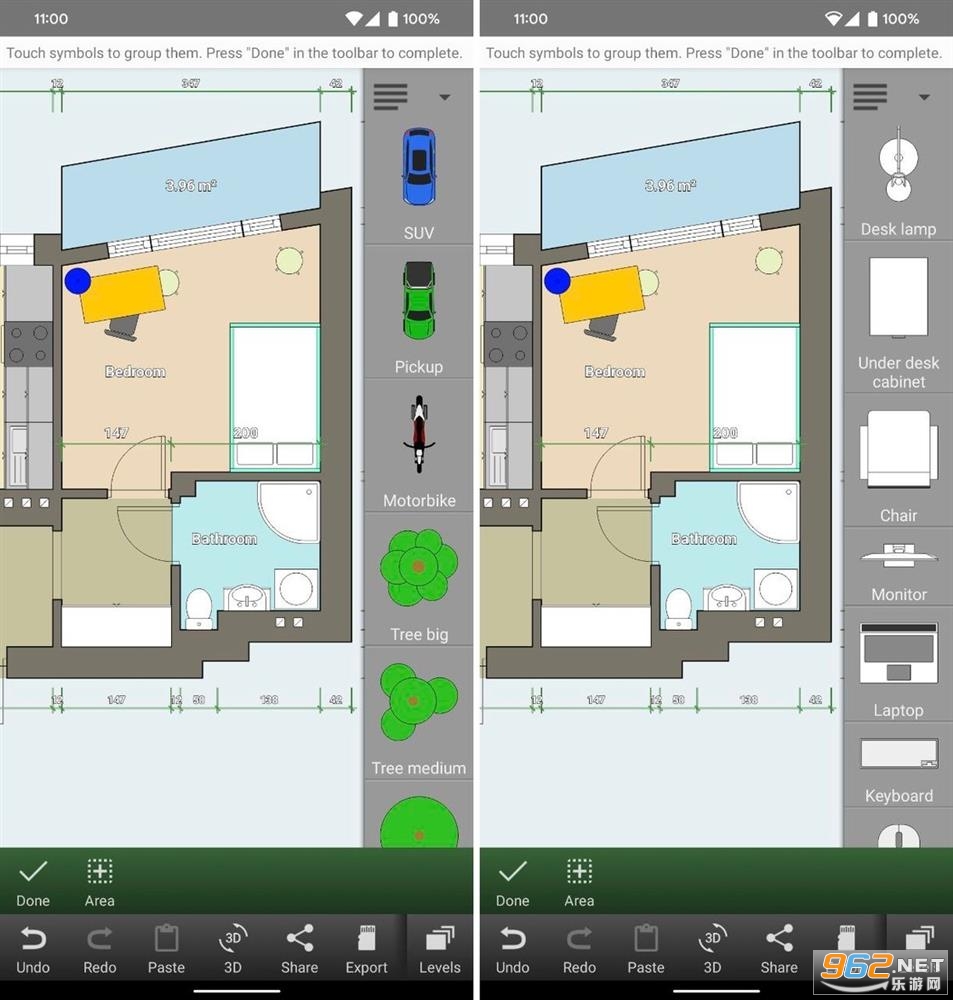Touch desk chair below yellow desk in left plan
The image size is (953, 1000).
pyautogui.click(x=124, y=327)
